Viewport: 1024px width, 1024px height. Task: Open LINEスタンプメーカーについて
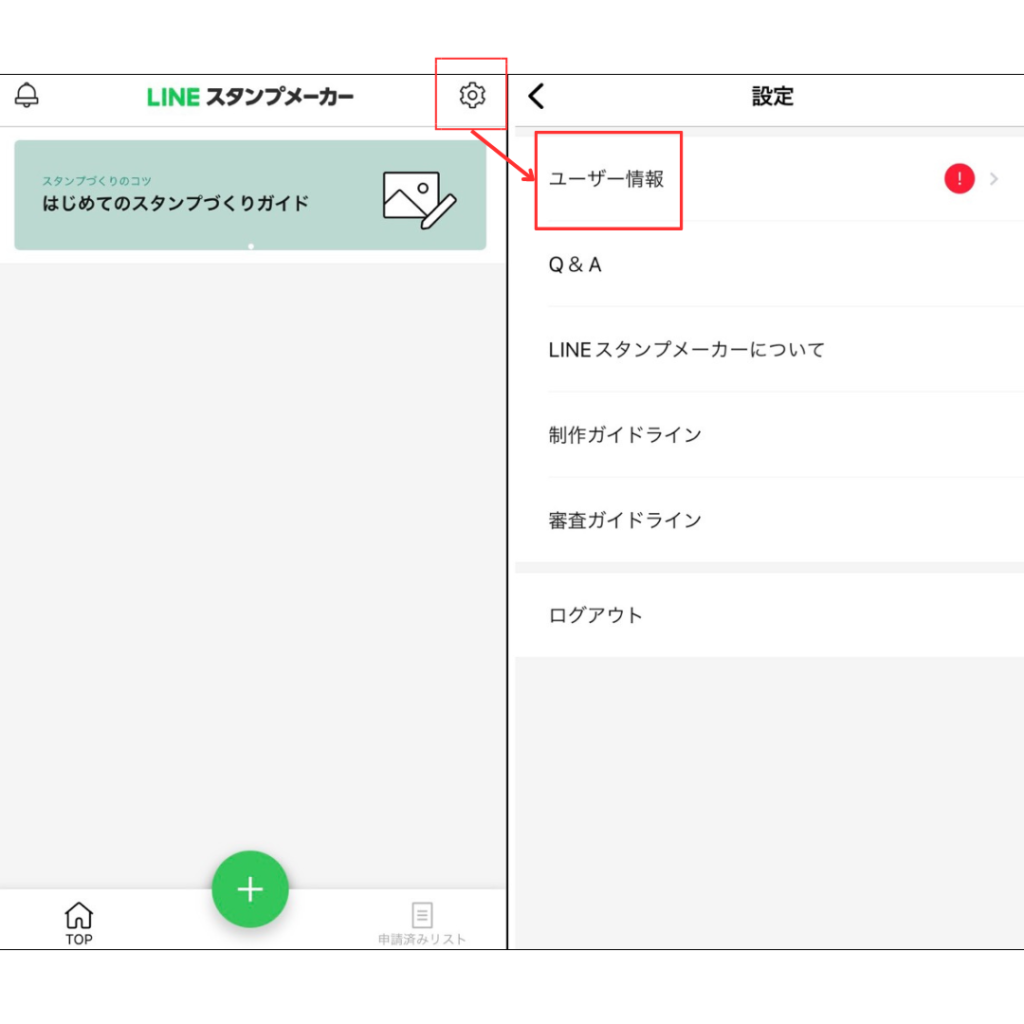coord(769,349)
